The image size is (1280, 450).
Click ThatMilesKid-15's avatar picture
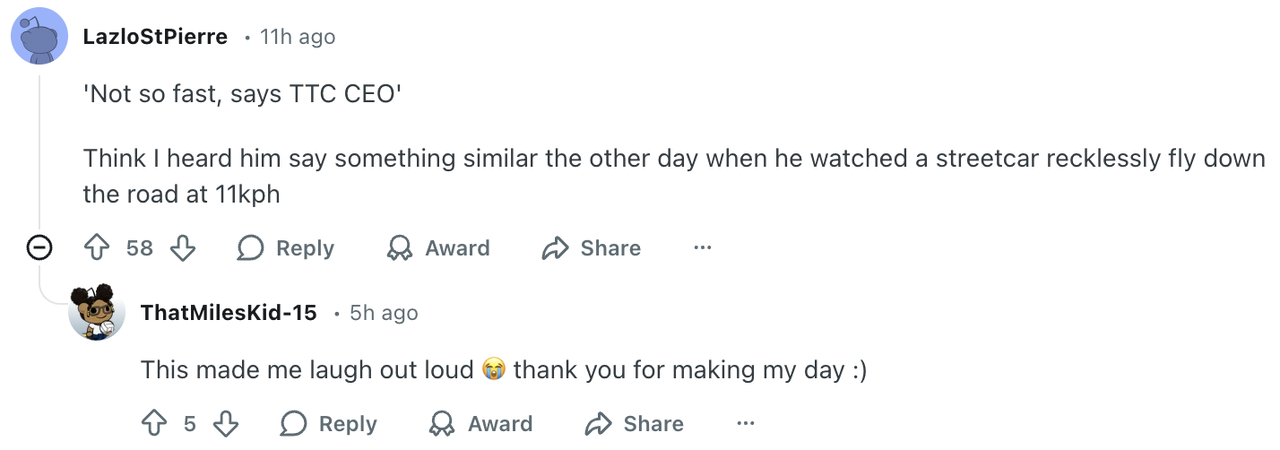click(97, 313)
